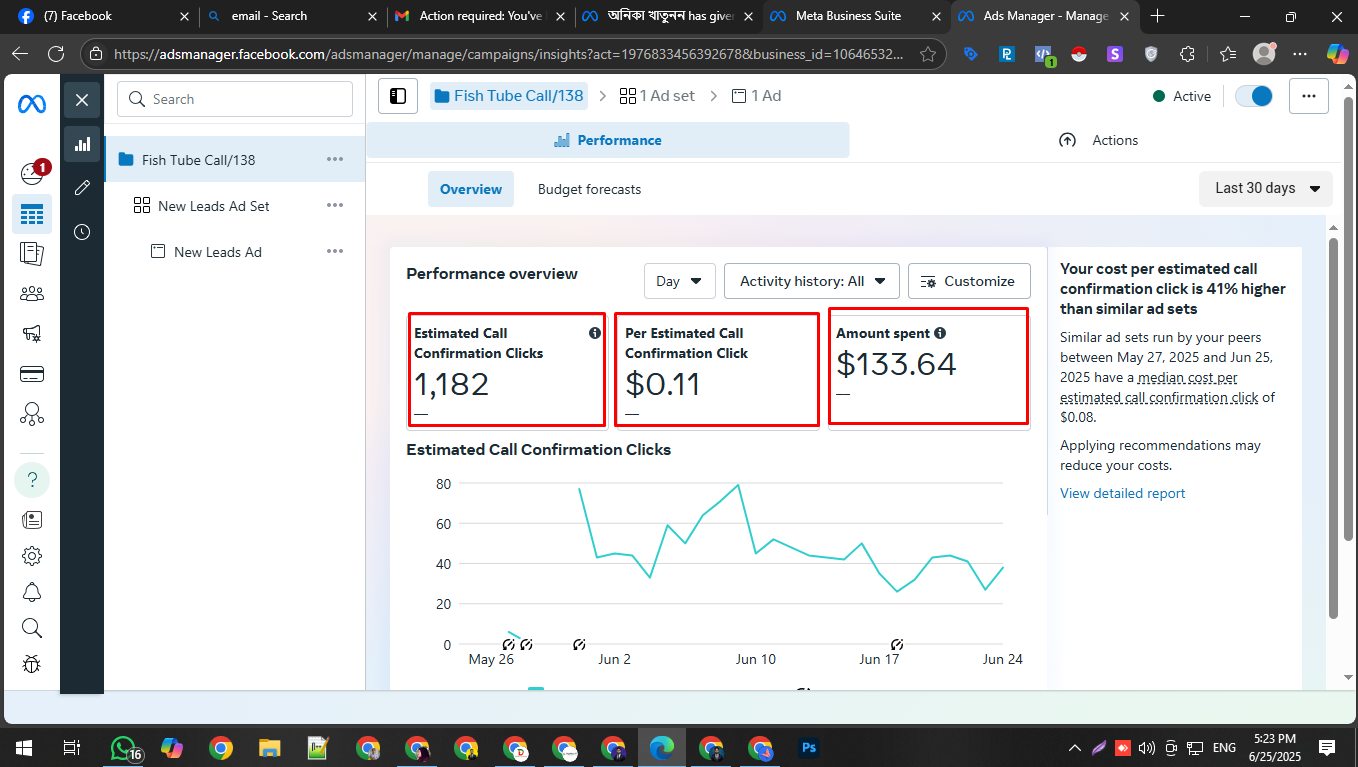Viewport: 1358px width, 767px height.
Task: Click the Search field in the sidebar
Action: (235, 99)
